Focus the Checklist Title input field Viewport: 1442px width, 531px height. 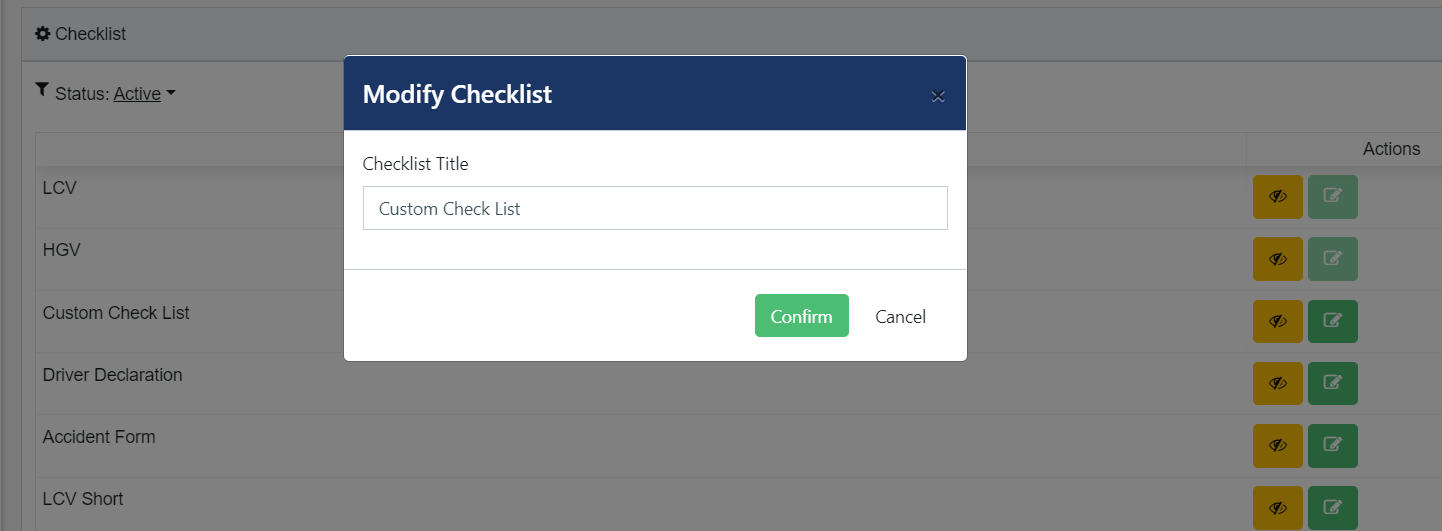(x=655, y=208)
